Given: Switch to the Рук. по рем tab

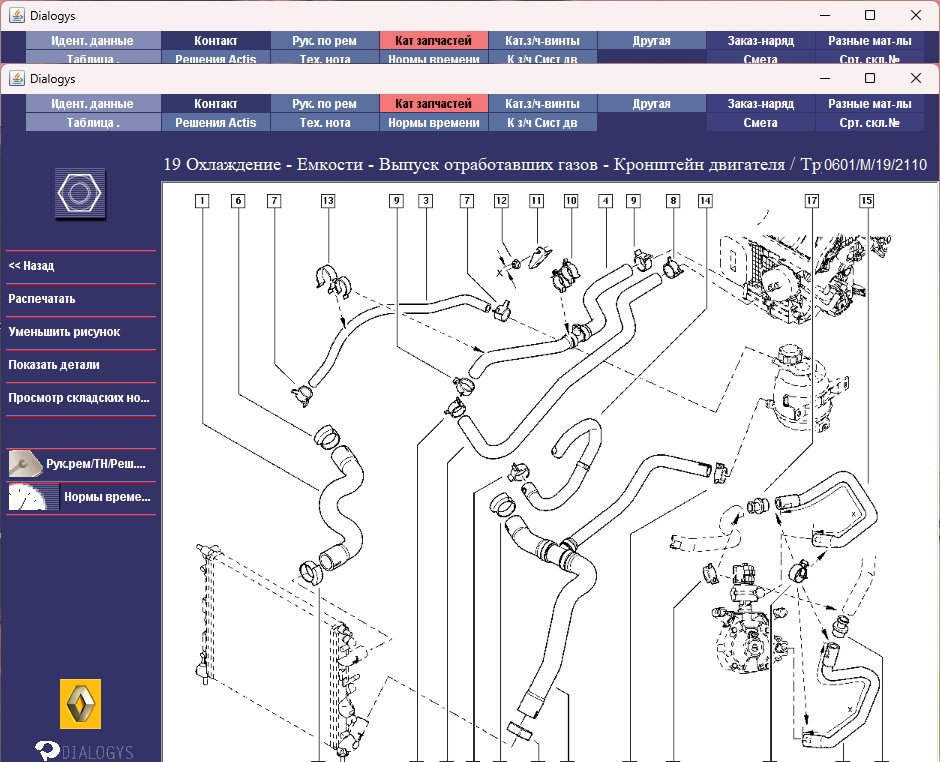Looking at the screenshot, I should (324, 104).
